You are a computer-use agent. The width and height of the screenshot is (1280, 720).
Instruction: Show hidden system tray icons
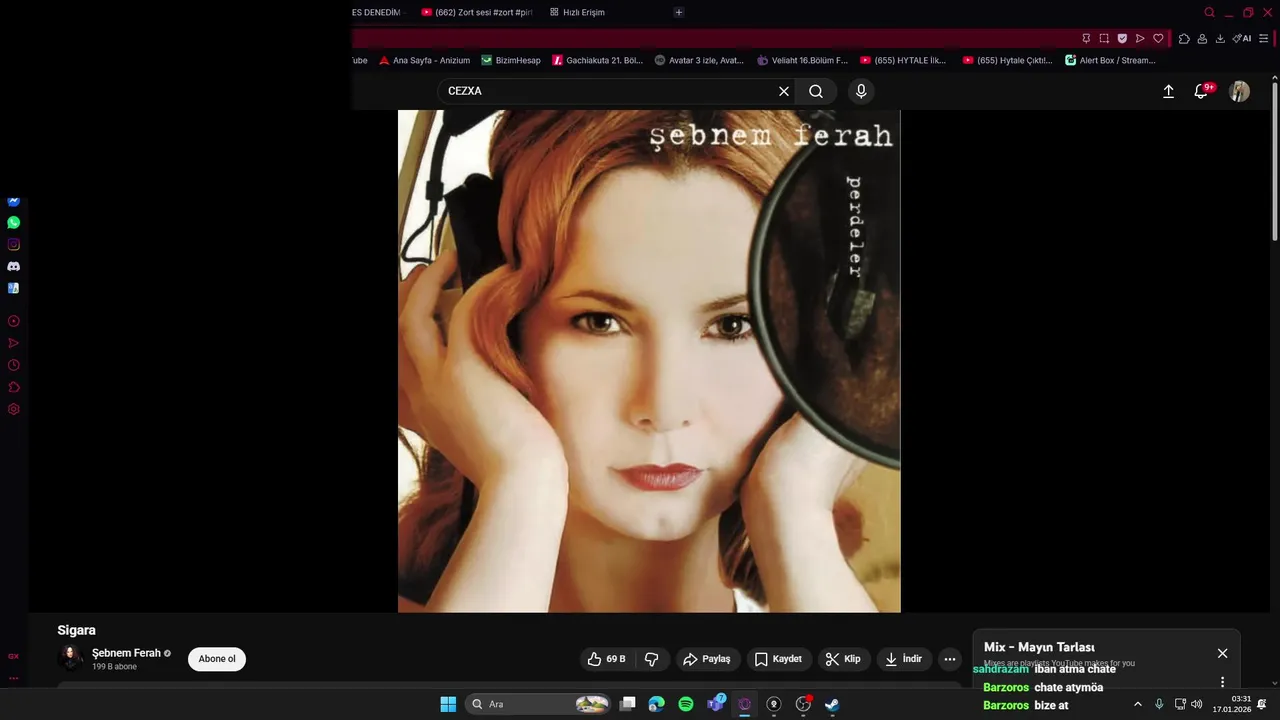(x=1137, y=704)
